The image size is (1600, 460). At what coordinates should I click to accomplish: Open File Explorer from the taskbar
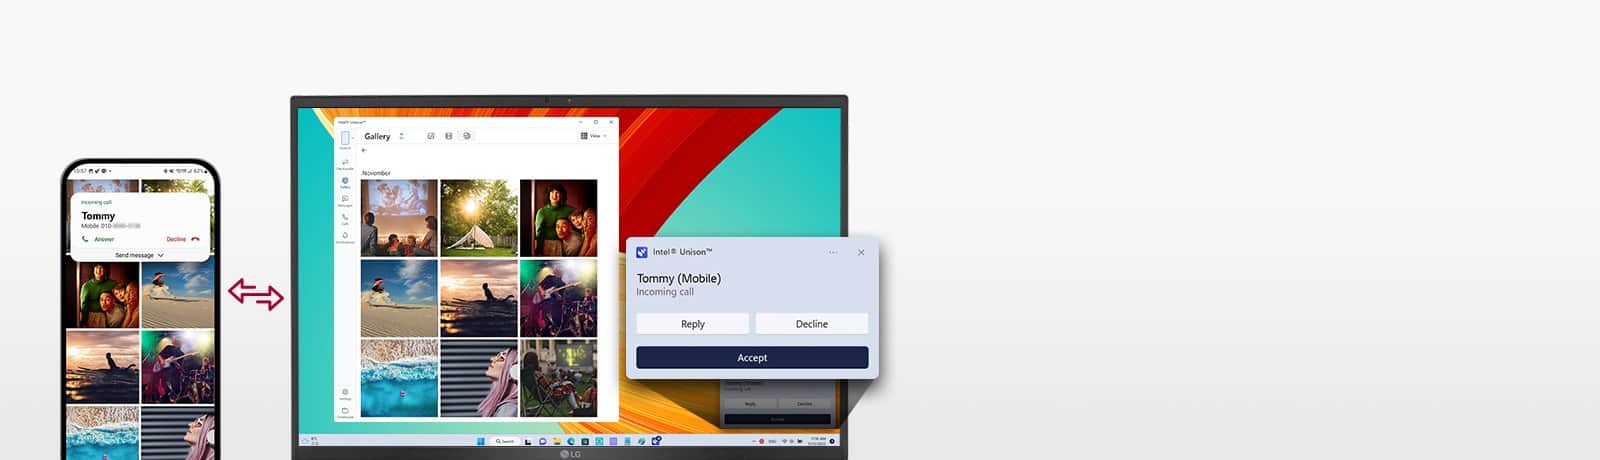pyautogui.click(x=557, y=441)
